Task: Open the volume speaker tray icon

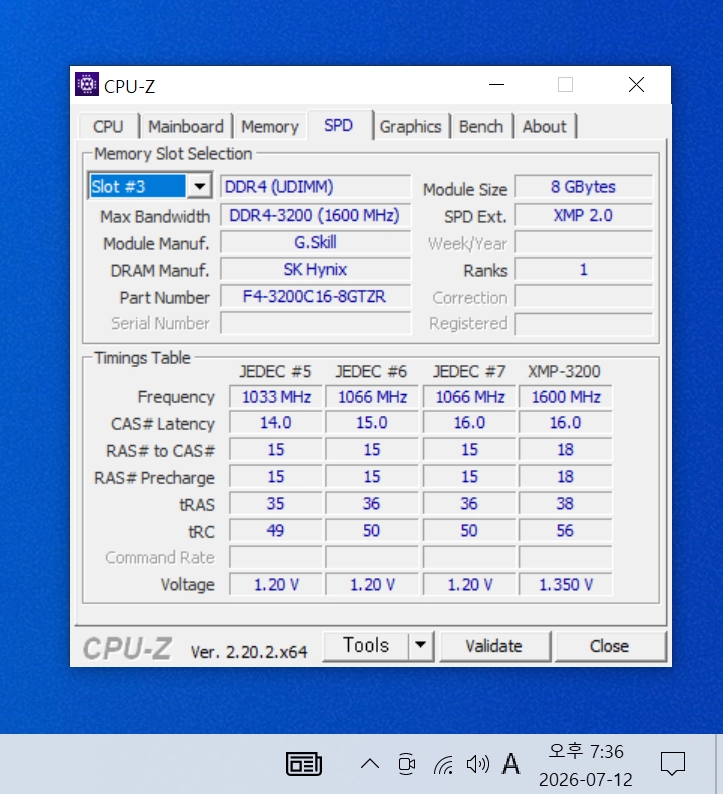Action: (477, 764)
